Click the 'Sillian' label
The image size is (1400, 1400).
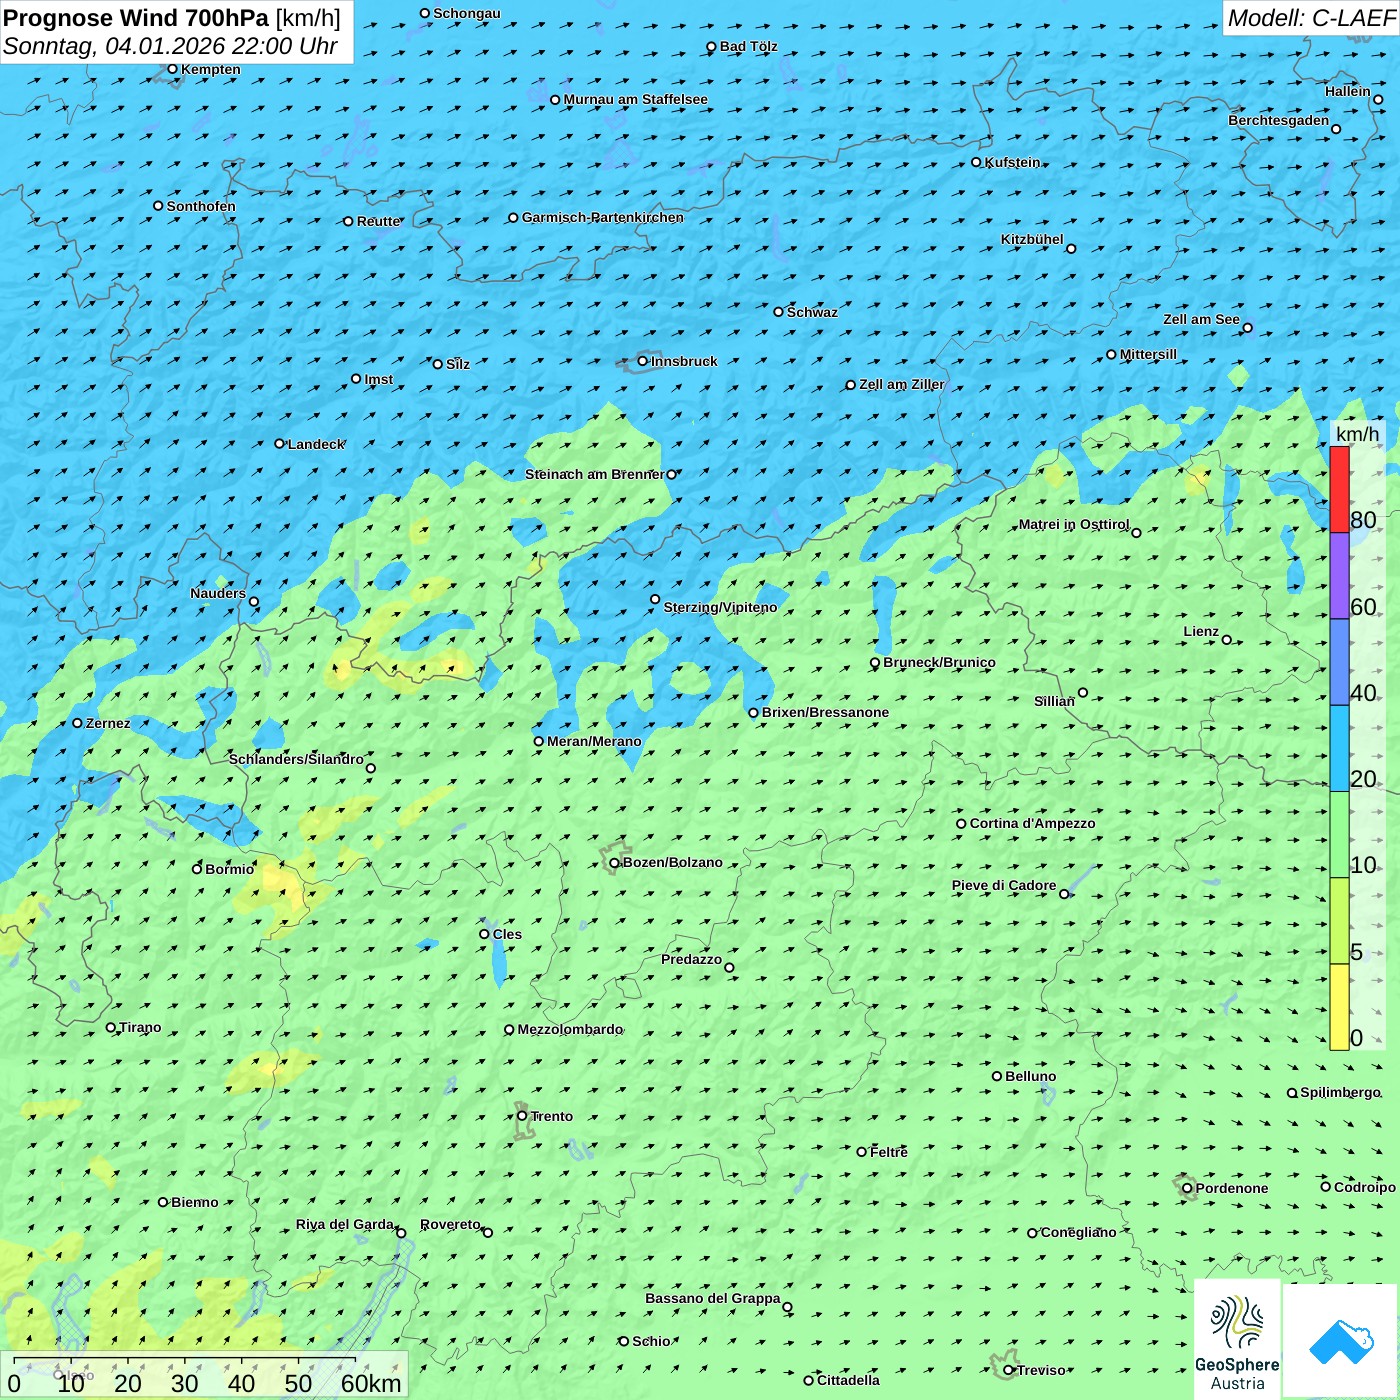tap(1054, 701)
